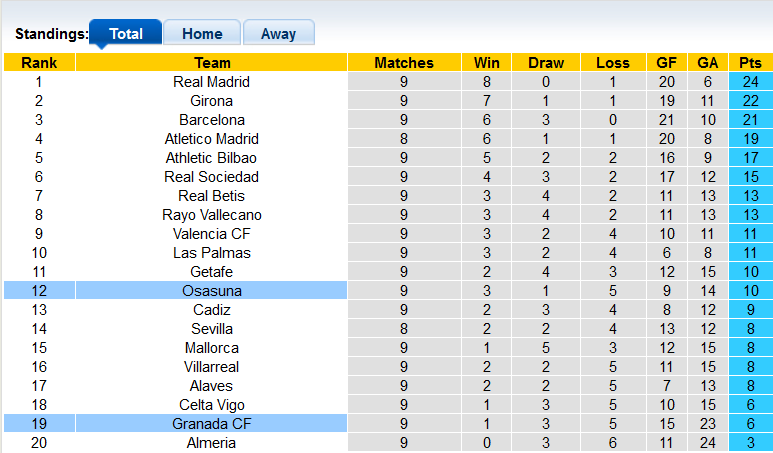Viewport: 773px width, 453px height.
Task: Switch to the Total standings tab
Action: [125, 33]
